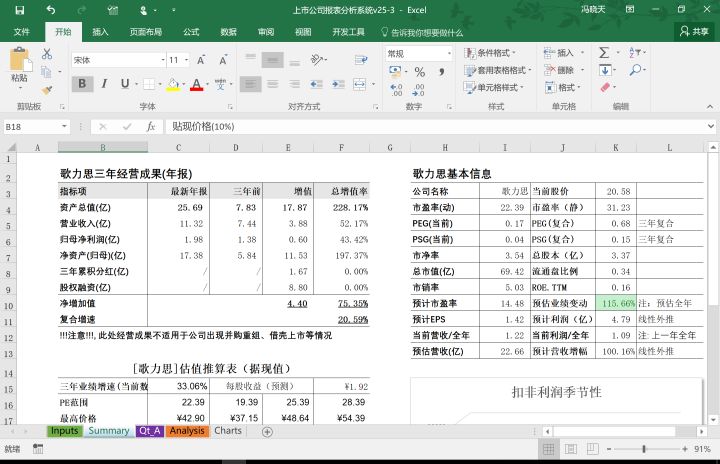Align text to the right
The height and width of the screenshot is (464, 720).
[x=294, y=84]
